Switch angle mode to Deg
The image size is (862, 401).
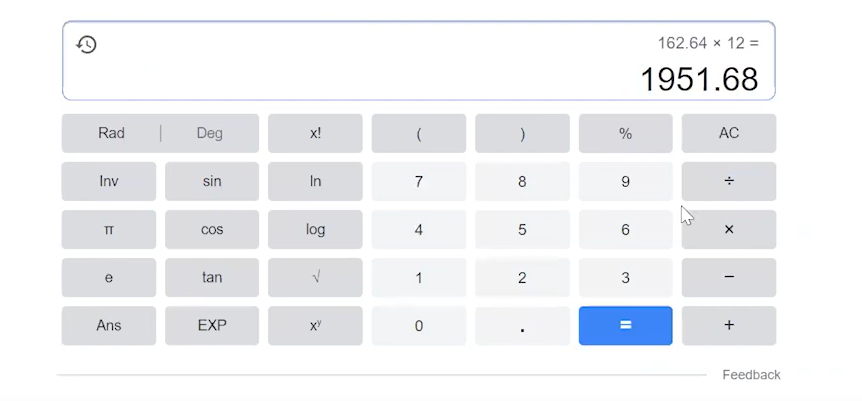point(209,133)
